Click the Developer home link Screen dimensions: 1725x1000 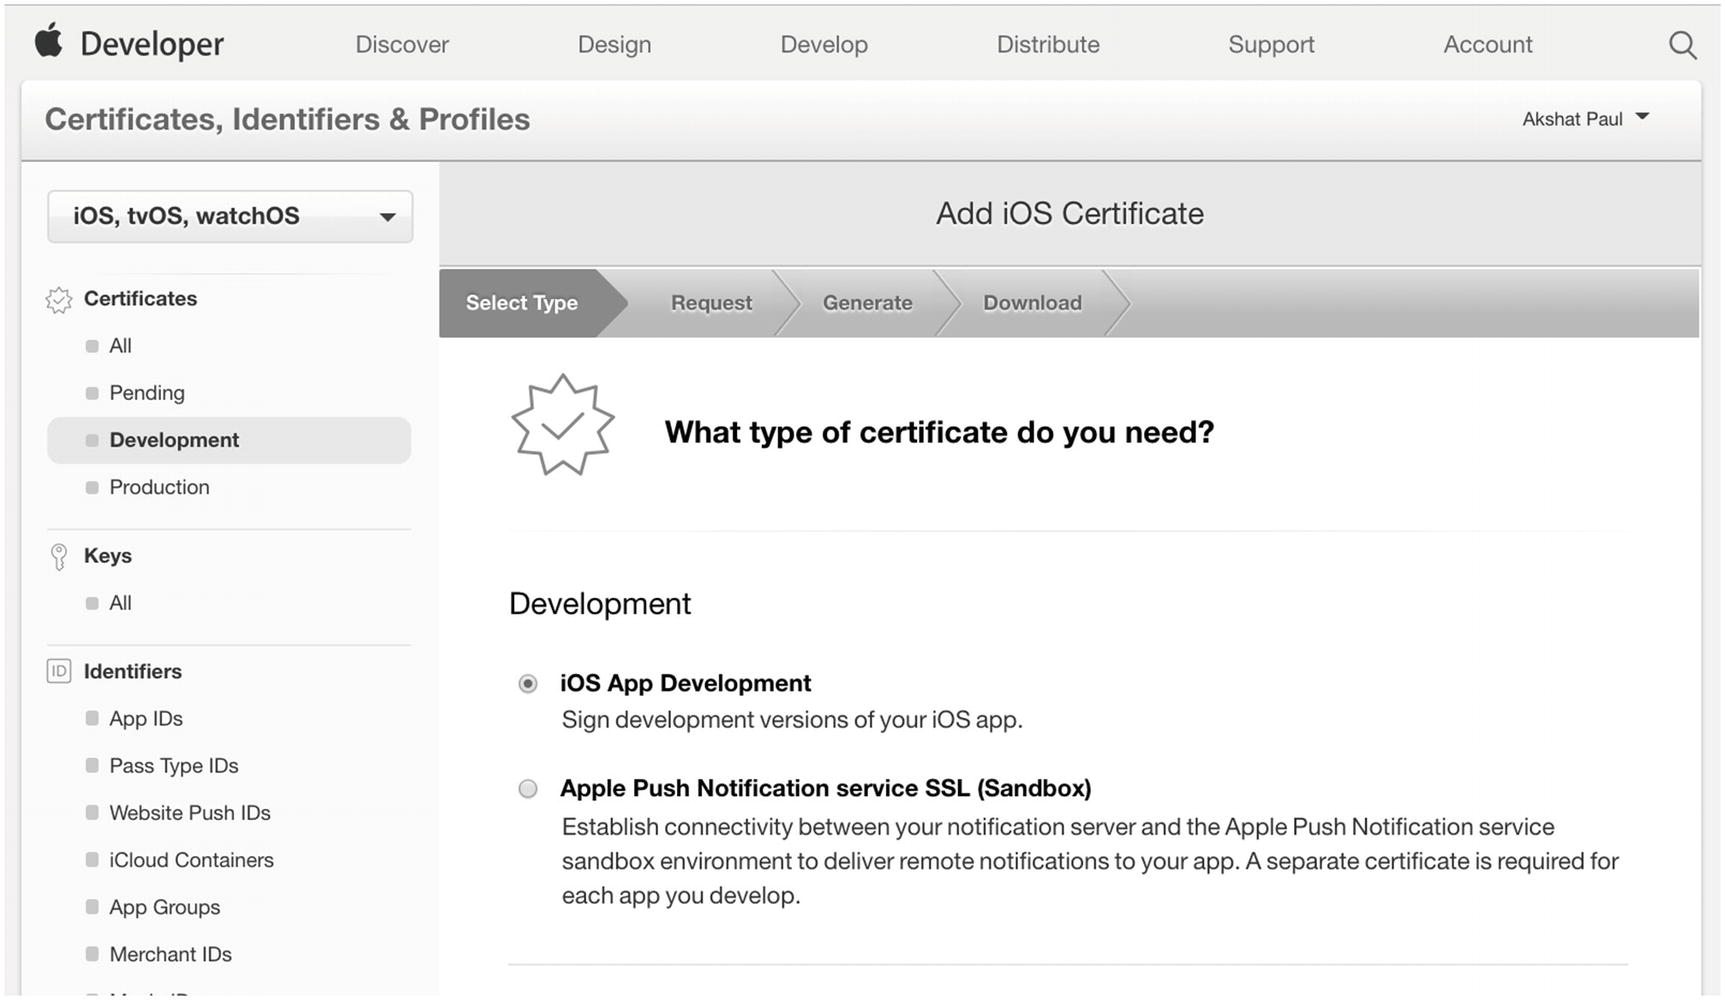152,45
